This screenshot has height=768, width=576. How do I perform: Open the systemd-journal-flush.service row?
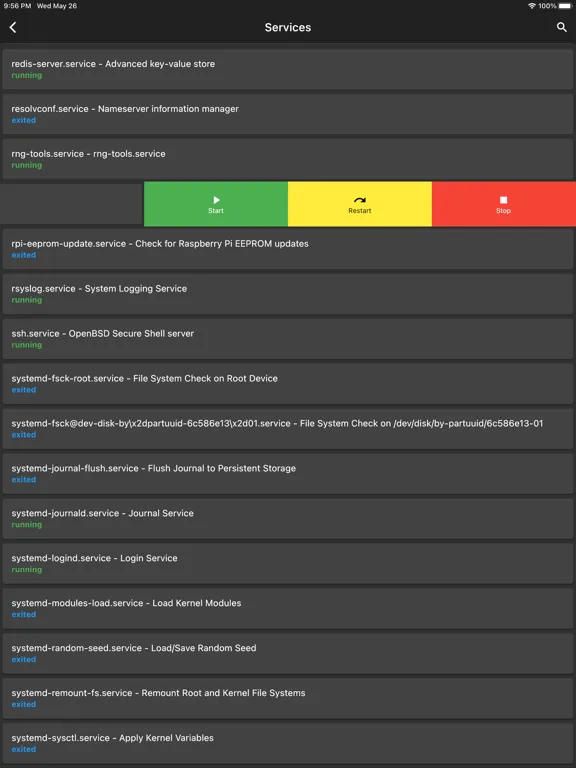pos(288,474)
